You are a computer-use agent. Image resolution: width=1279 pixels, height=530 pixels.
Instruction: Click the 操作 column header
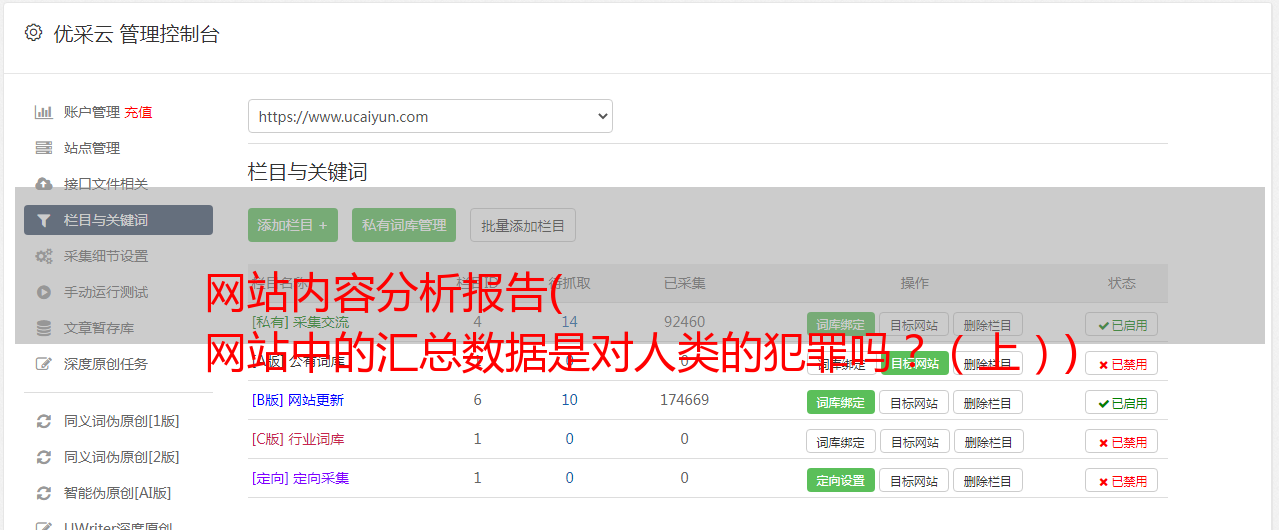(x=914, y=283)
